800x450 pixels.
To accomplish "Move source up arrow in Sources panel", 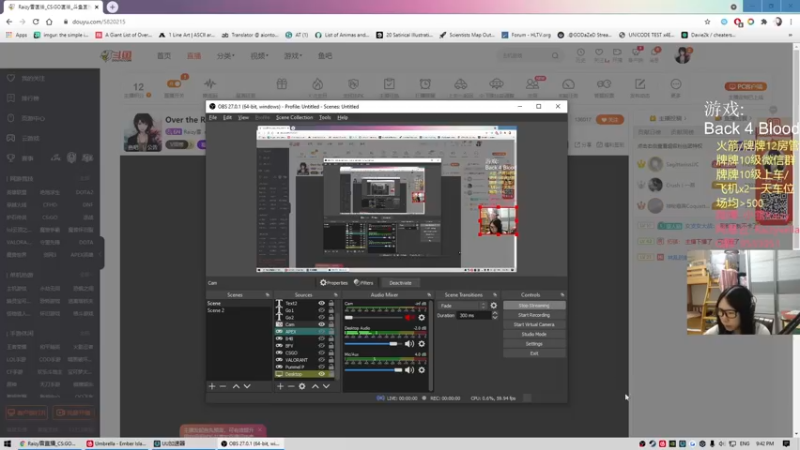I will pyautogui.click(x=315, y=386).
